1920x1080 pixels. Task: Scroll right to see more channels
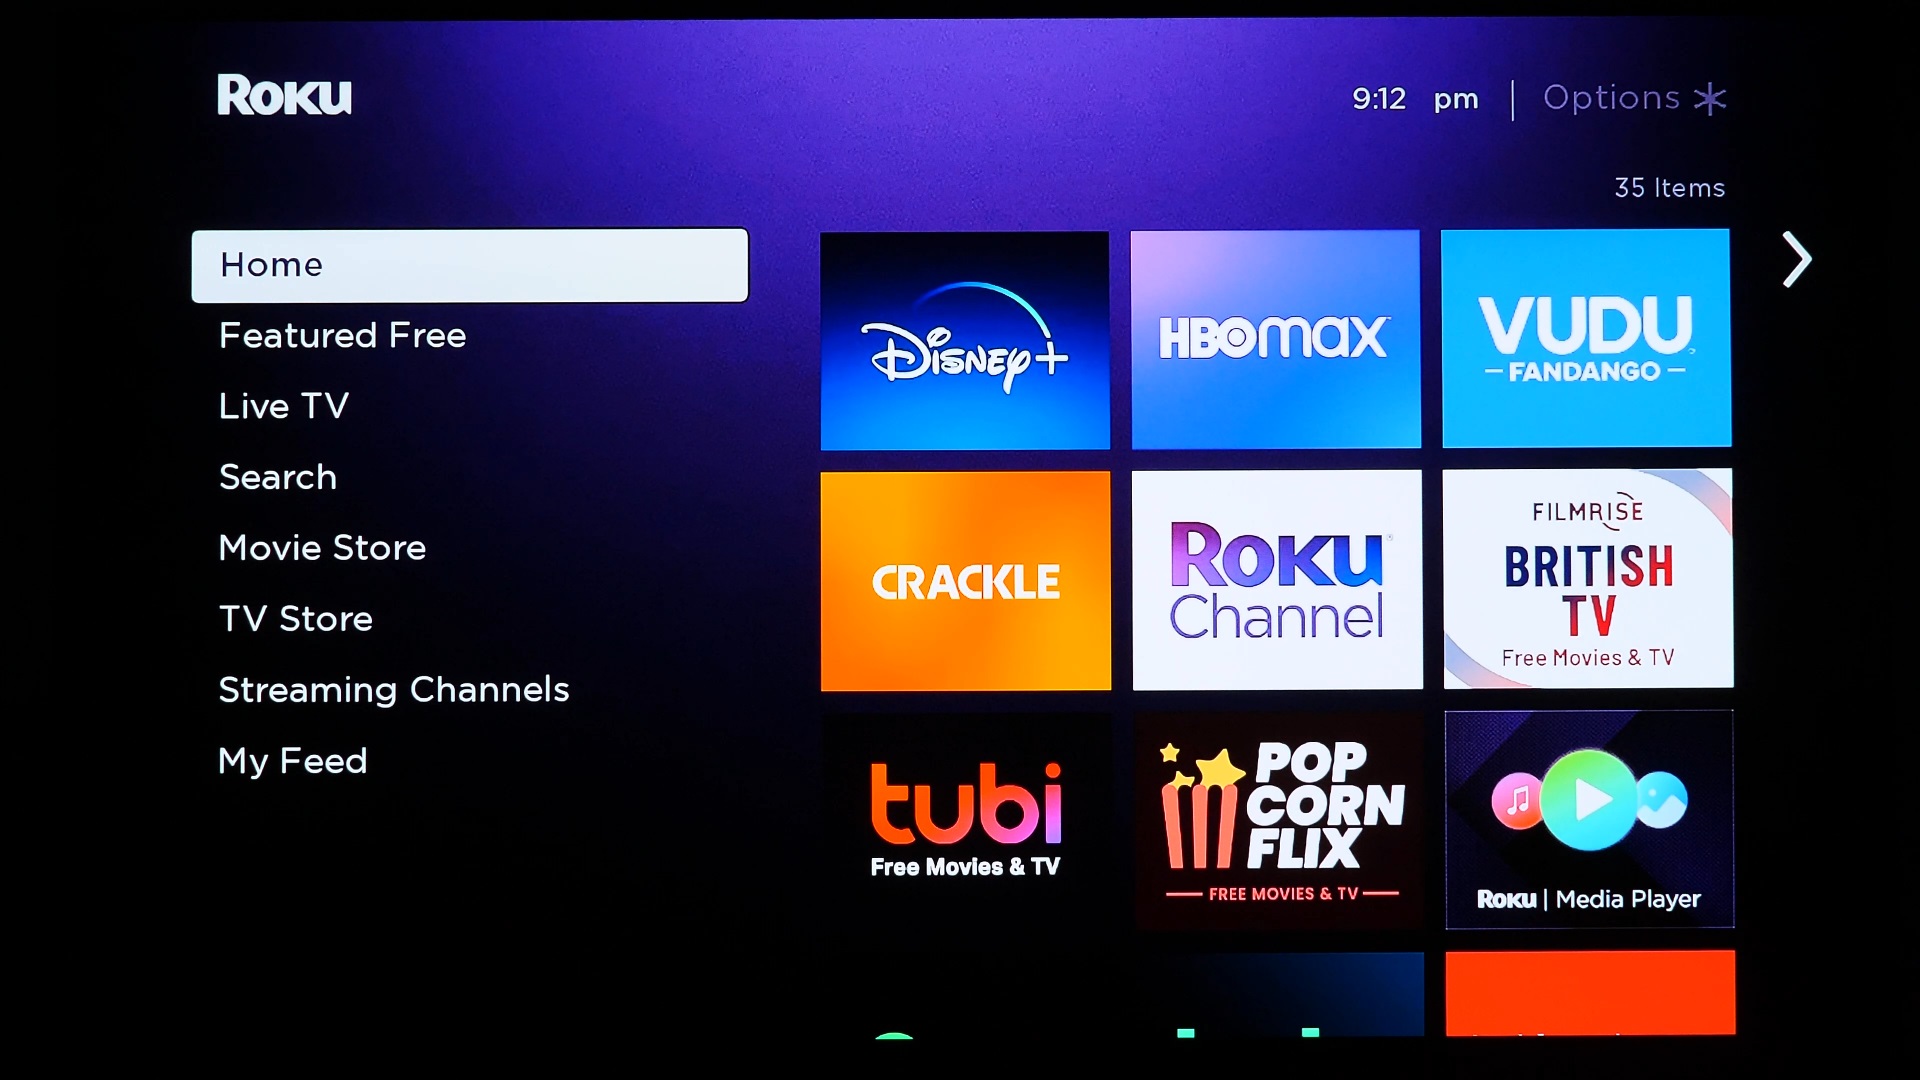[x=1796, y=258]
